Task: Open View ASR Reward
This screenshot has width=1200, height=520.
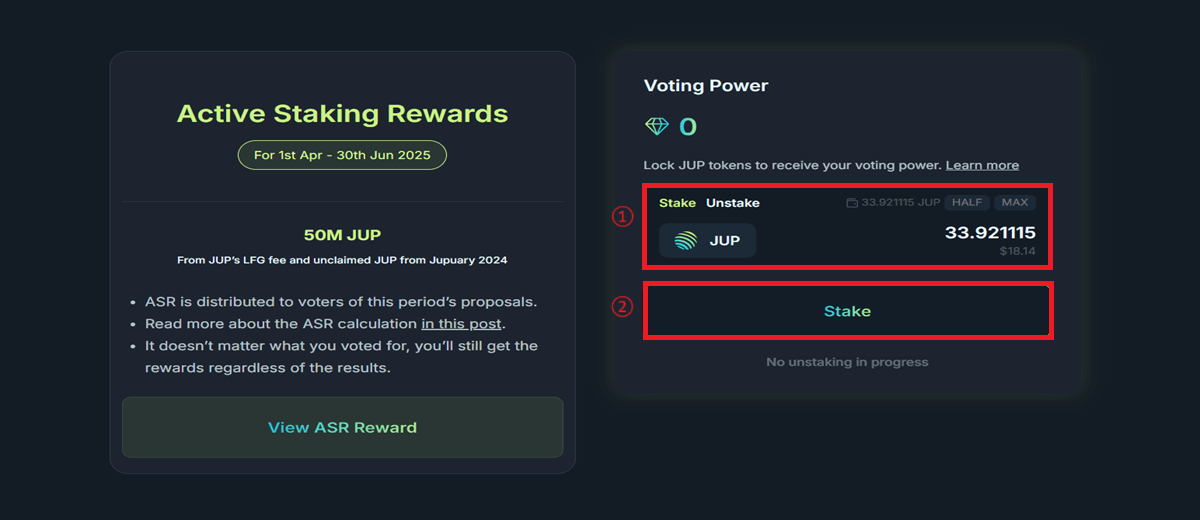Action: coord(342,427)
